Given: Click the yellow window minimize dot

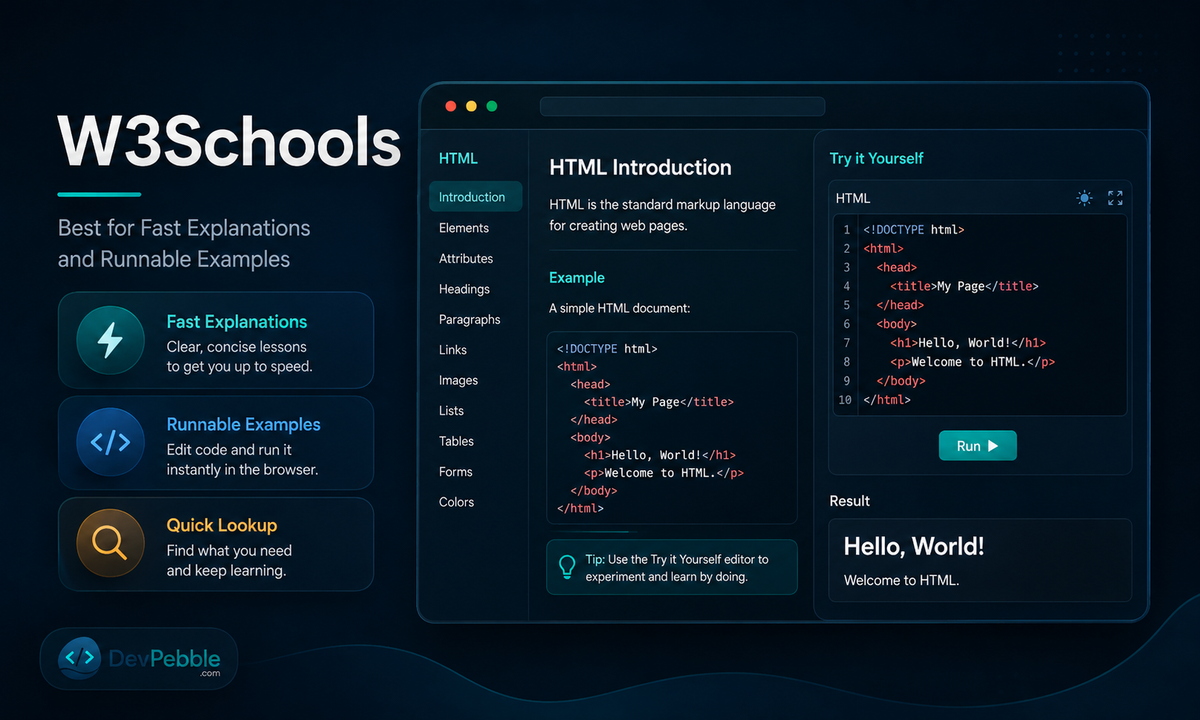Looking at the screenshot, I should pyautogui.click(x=470, y=106).
